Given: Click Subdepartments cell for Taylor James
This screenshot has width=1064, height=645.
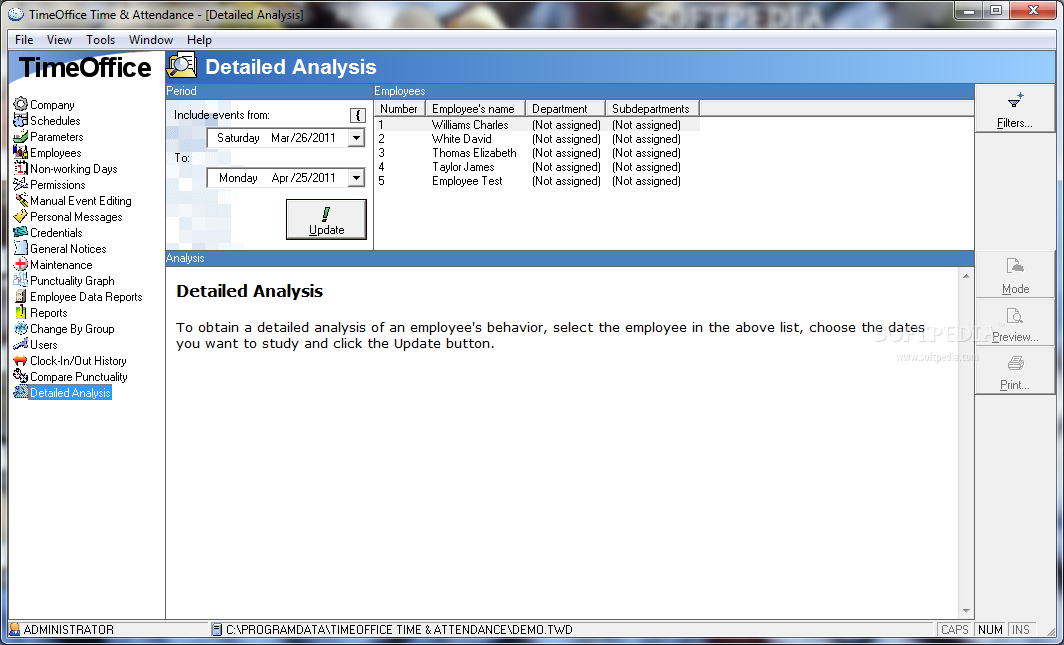Looking at the screenshot, I should 646,167.
